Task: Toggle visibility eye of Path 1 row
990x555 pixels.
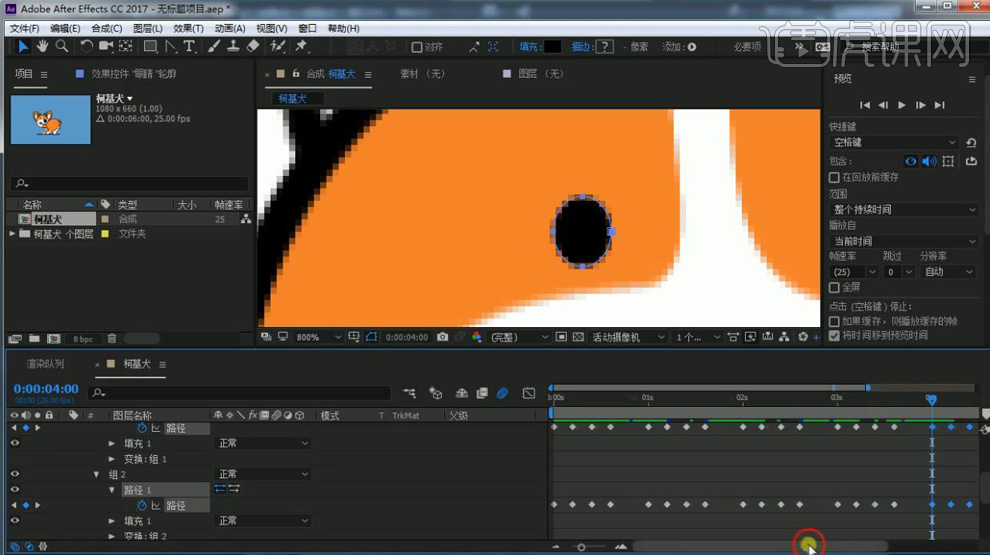Action: click(x=15, y=489)
